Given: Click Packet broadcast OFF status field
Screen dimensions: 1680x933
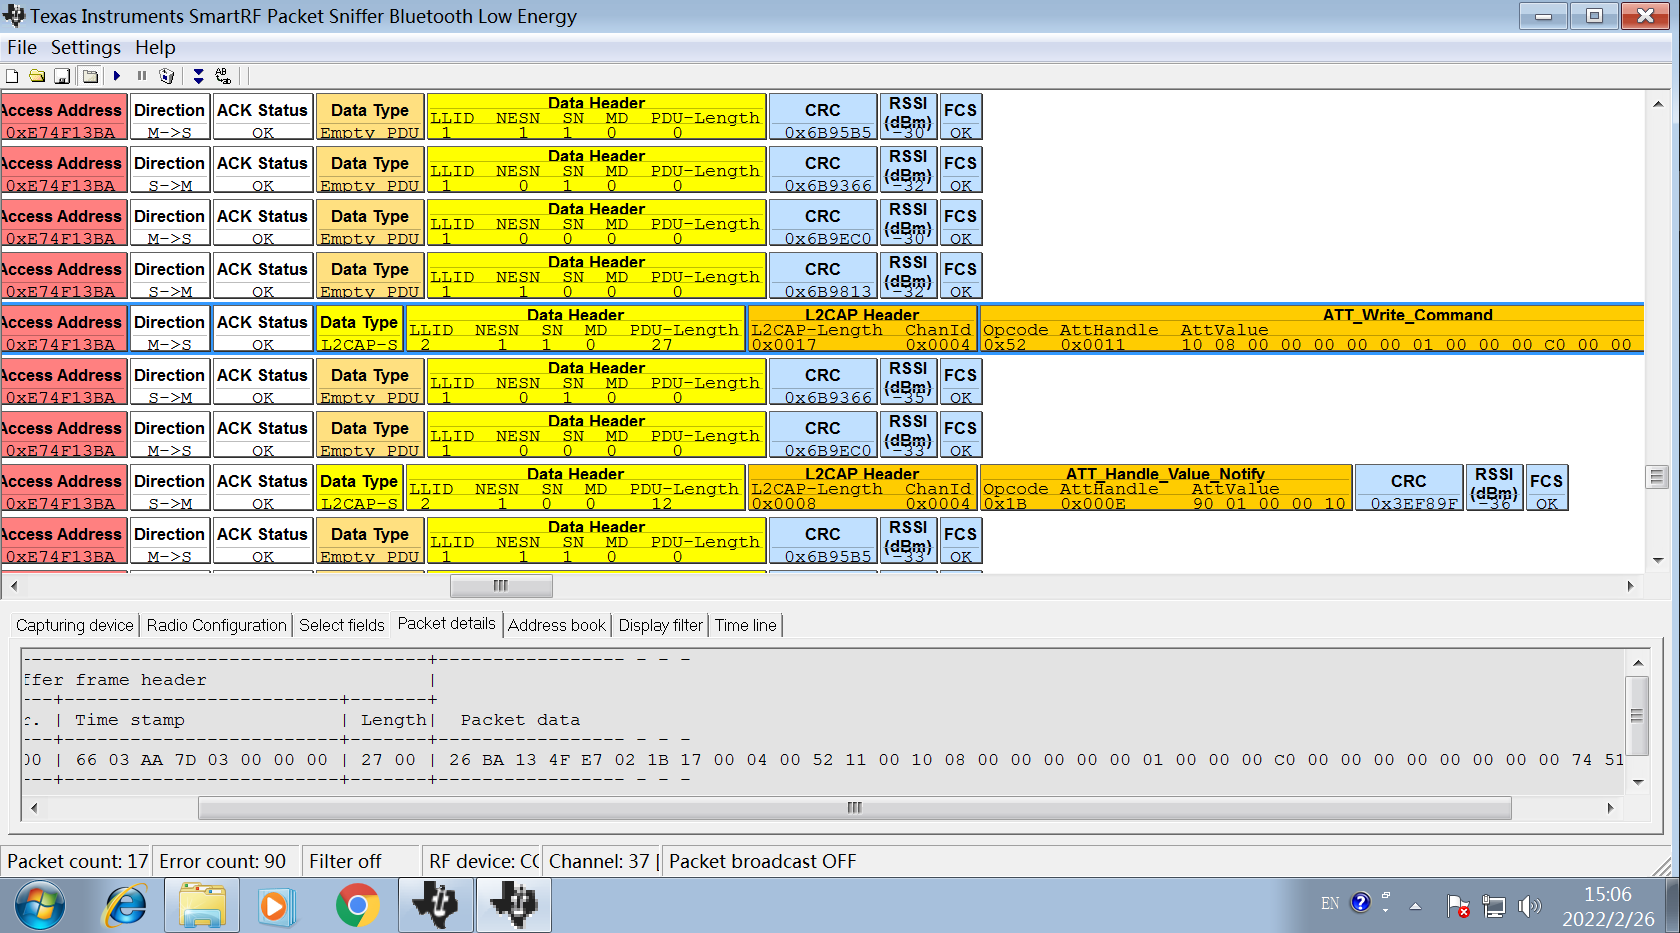Looking at the screenshot, I should (763, 861).
